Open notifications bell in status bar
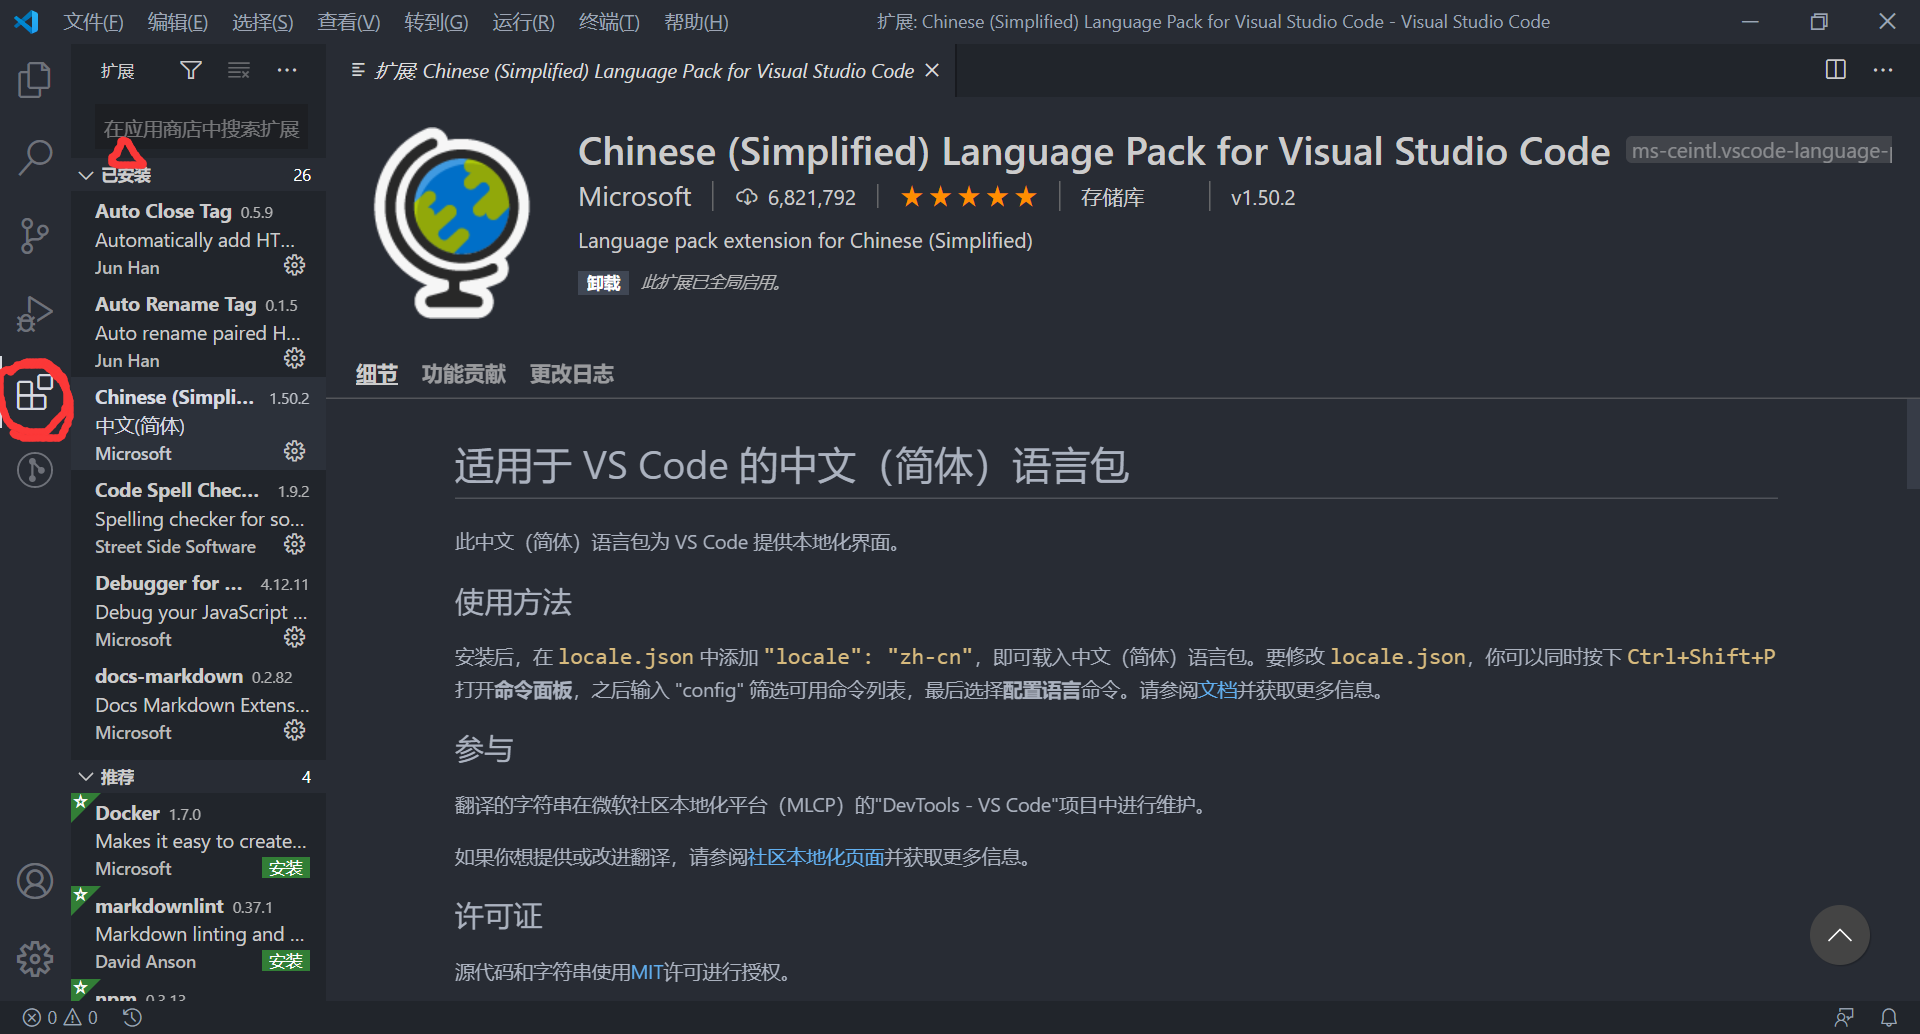 [x=1888, y=1017]
